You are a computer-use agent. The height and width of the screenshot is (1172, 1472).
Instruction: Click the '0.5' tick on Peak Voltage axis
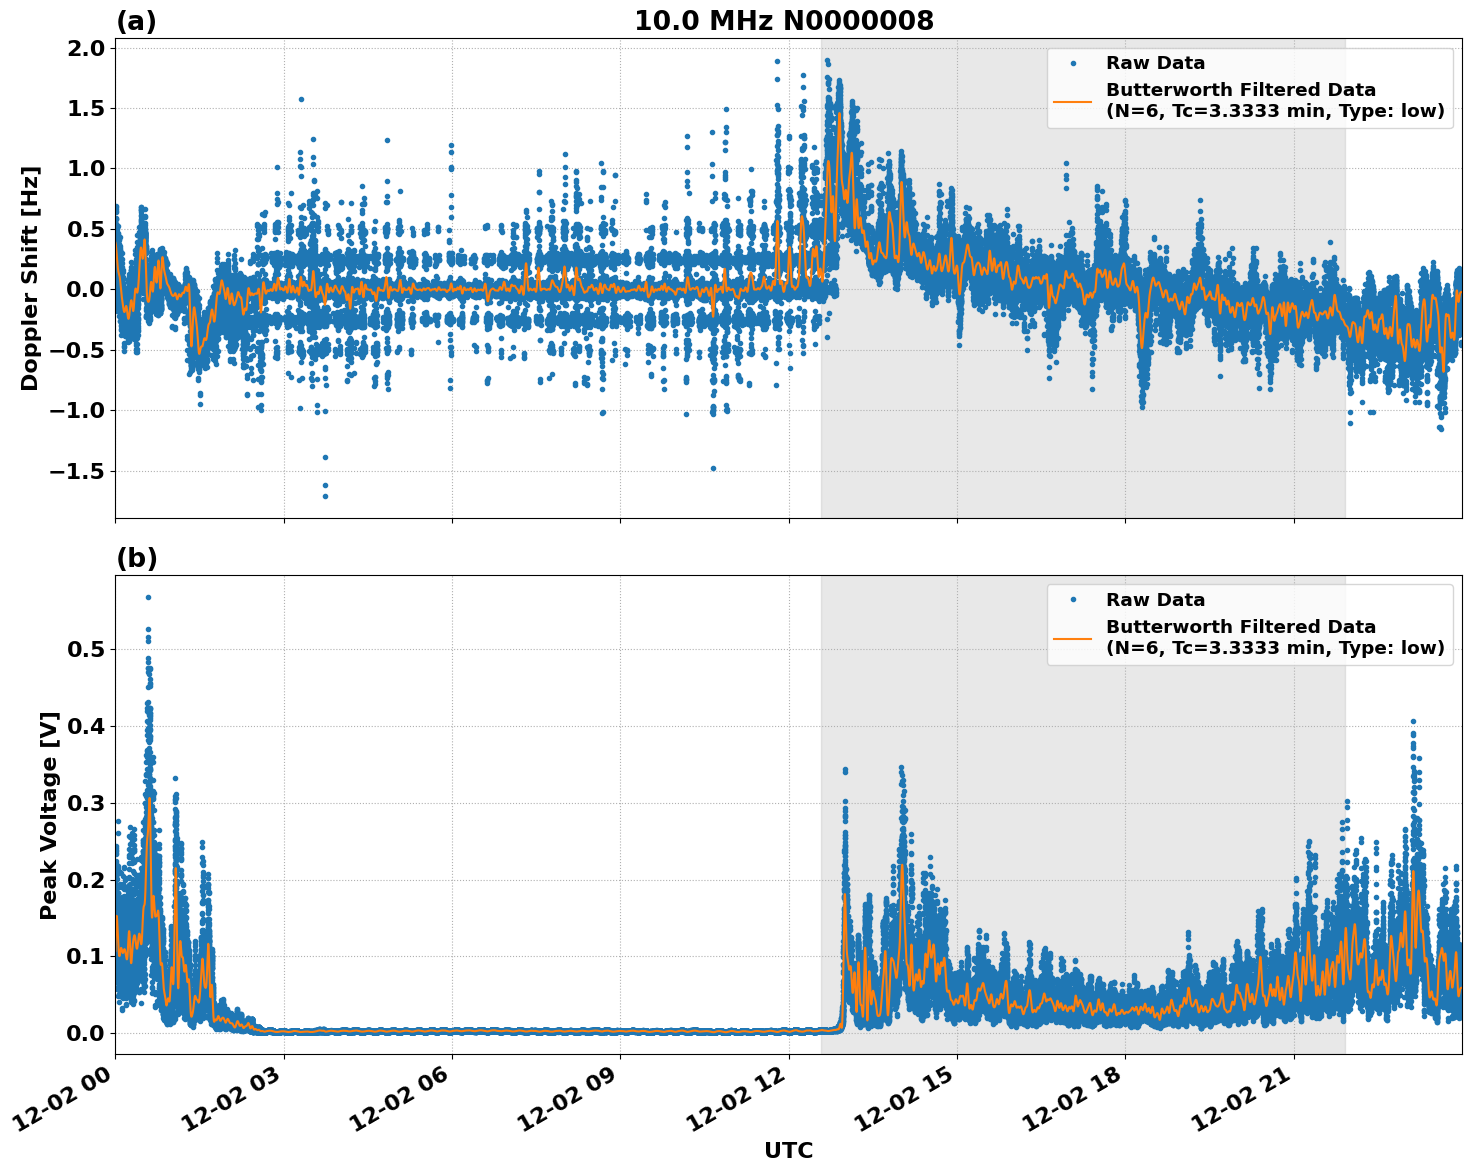point(86,650)
